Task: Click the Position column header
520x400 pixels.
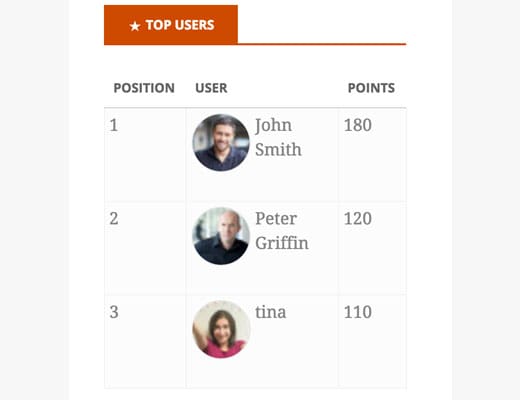Action: 144,88
